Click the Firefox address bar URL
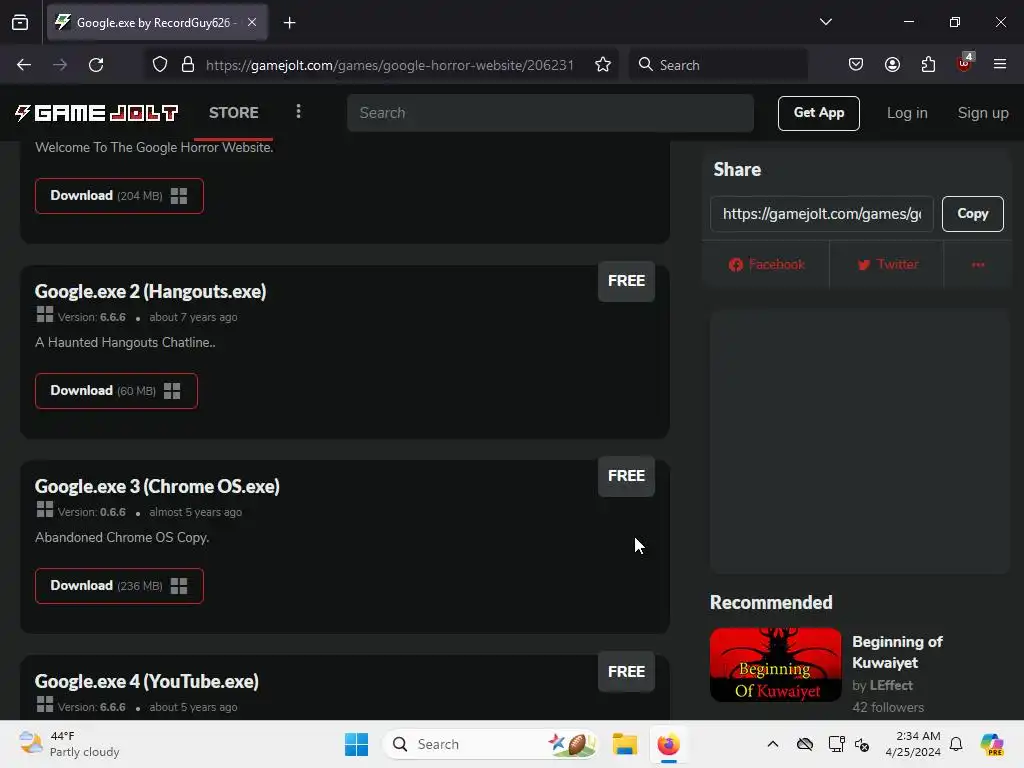Viewport: 1024px width, 768px height. pos(390,65)
